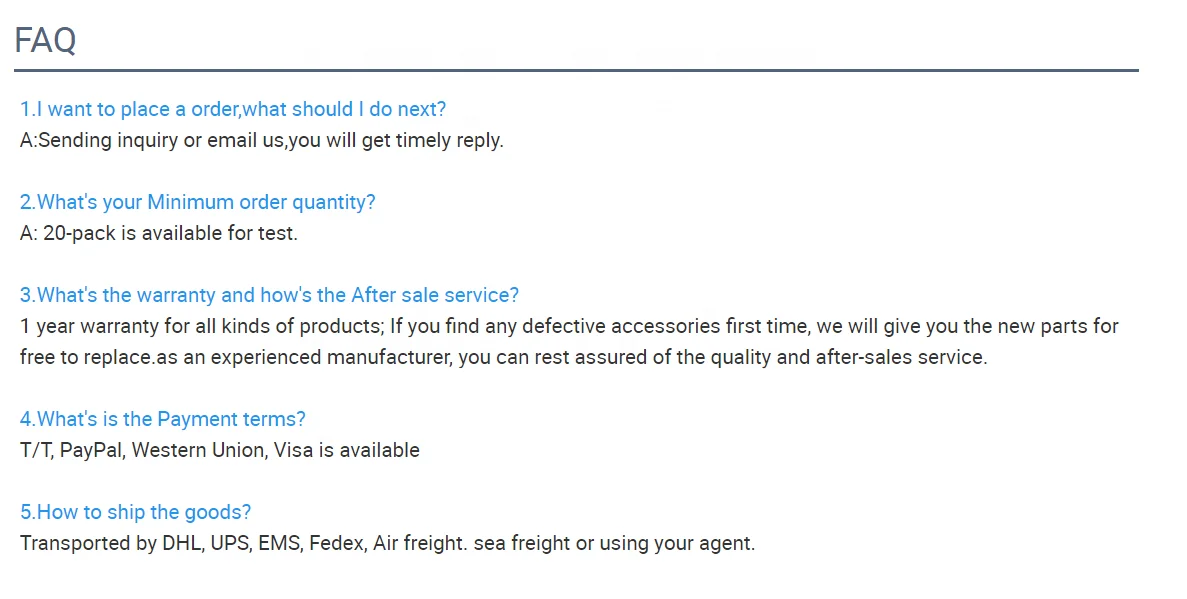Open the Minimum order quantity question

tap(198, 202)
